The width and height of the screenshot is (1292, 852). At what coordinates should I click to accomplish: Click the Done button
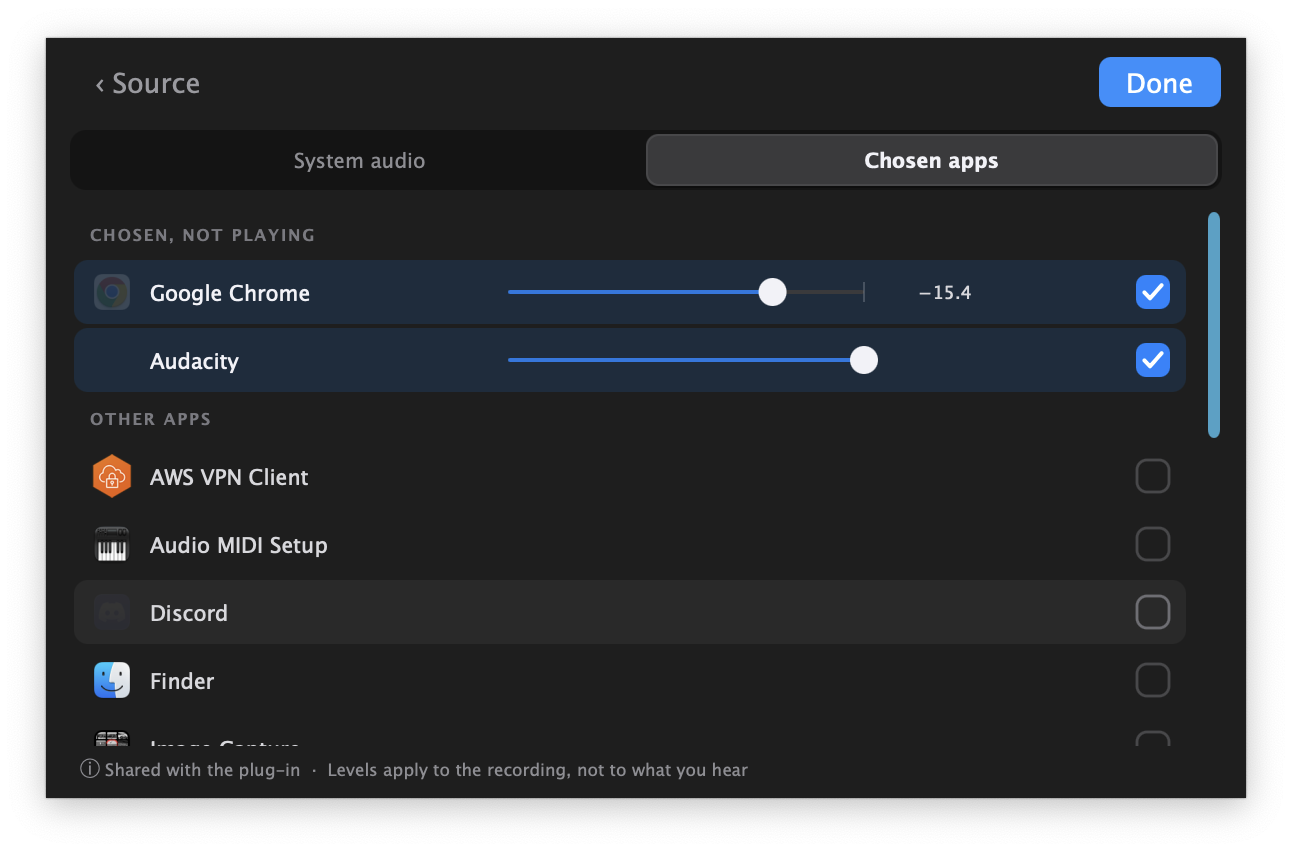pos(1160,82)
